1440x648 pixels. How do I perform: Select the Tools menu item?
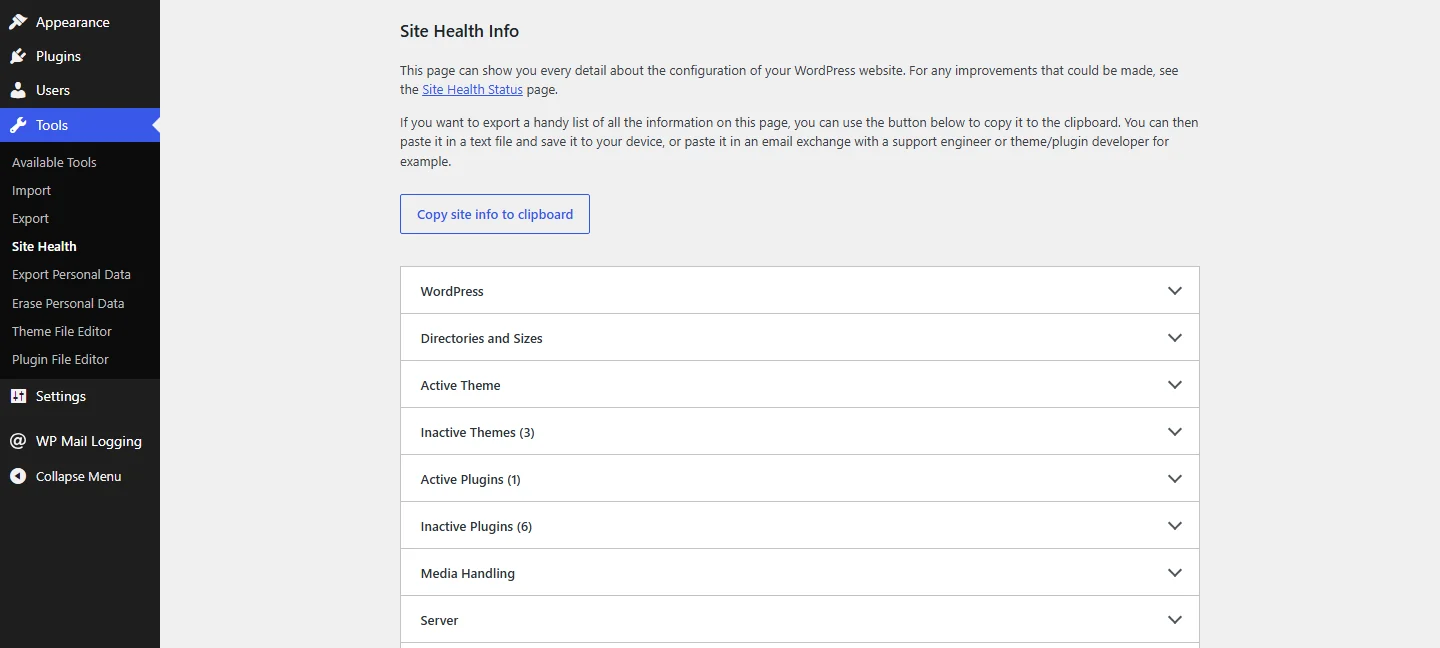pos(80,125)
